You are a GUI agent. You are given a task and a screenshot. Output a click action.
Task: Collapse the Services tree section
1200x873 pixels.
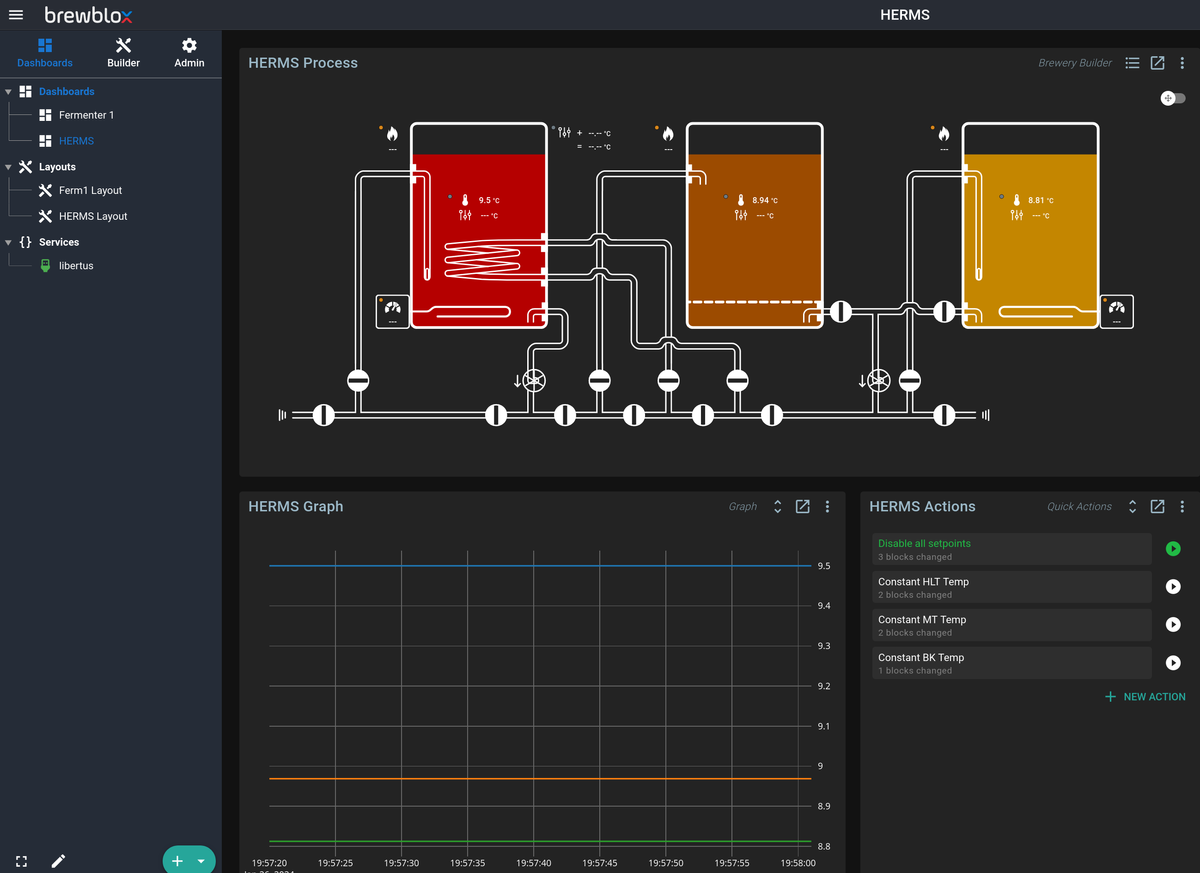click(x=9, y=242)
